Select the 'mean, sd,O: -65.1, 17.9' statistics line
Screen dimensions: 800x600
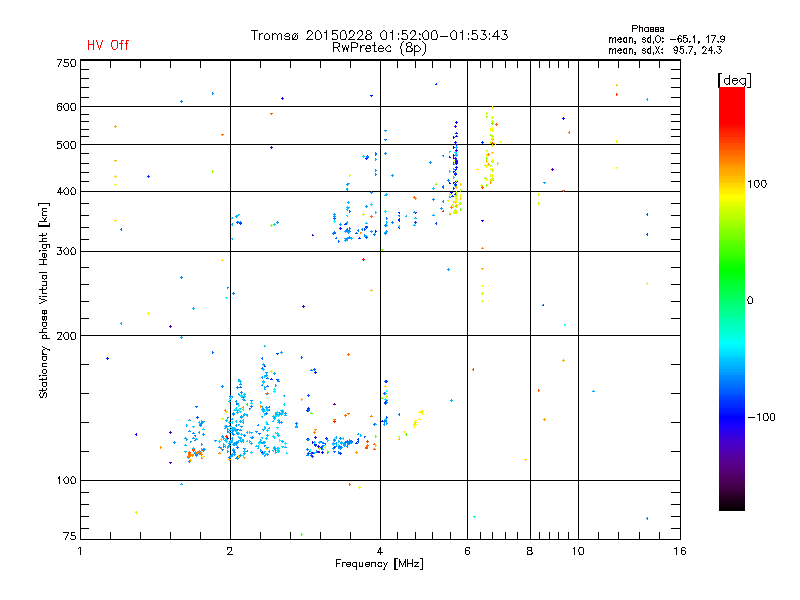pos(666,39)
